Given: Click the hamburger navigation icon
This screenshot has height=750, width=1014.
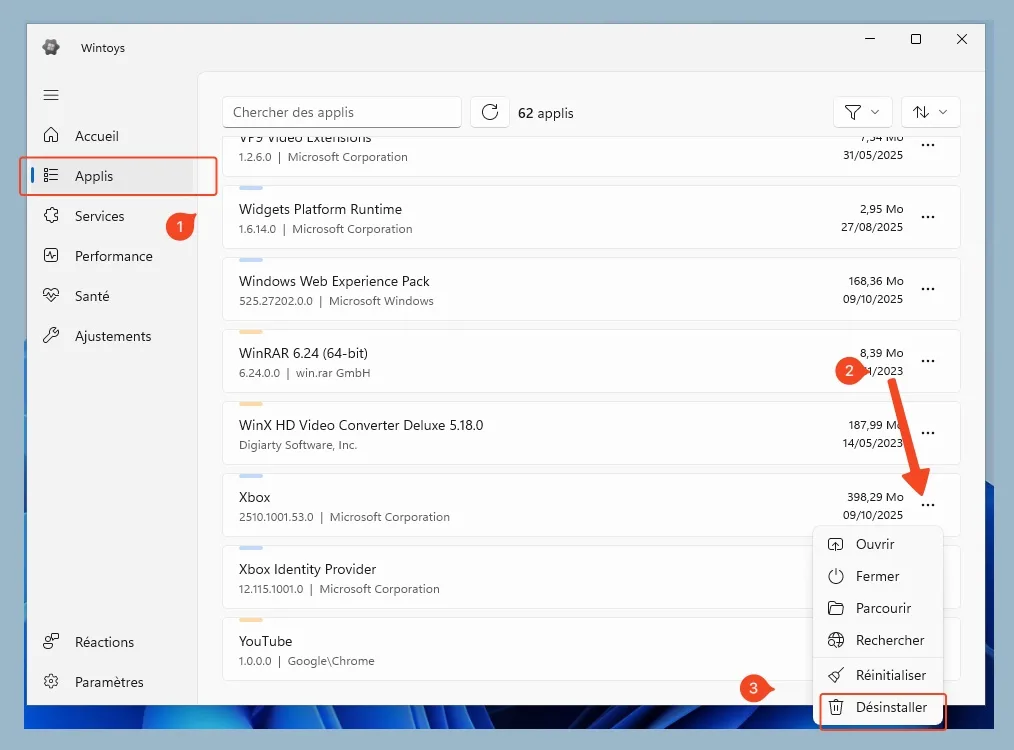Looking at the screenshot, I should [x=49, y=95].
